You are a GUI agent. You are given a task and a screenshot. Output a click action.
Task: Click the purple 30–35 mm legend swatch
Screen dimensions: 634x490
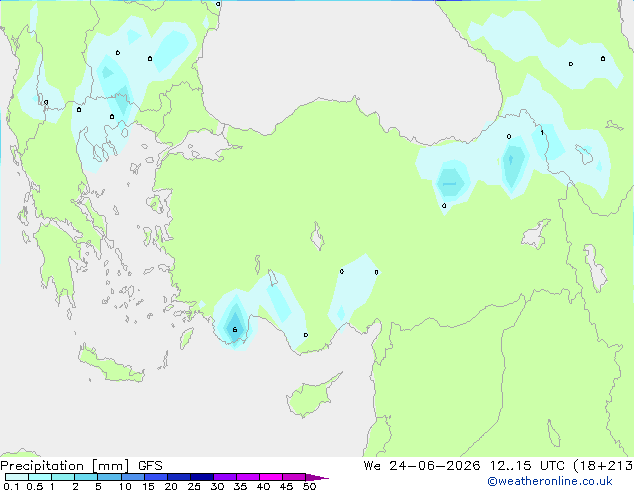click(225, 477)
